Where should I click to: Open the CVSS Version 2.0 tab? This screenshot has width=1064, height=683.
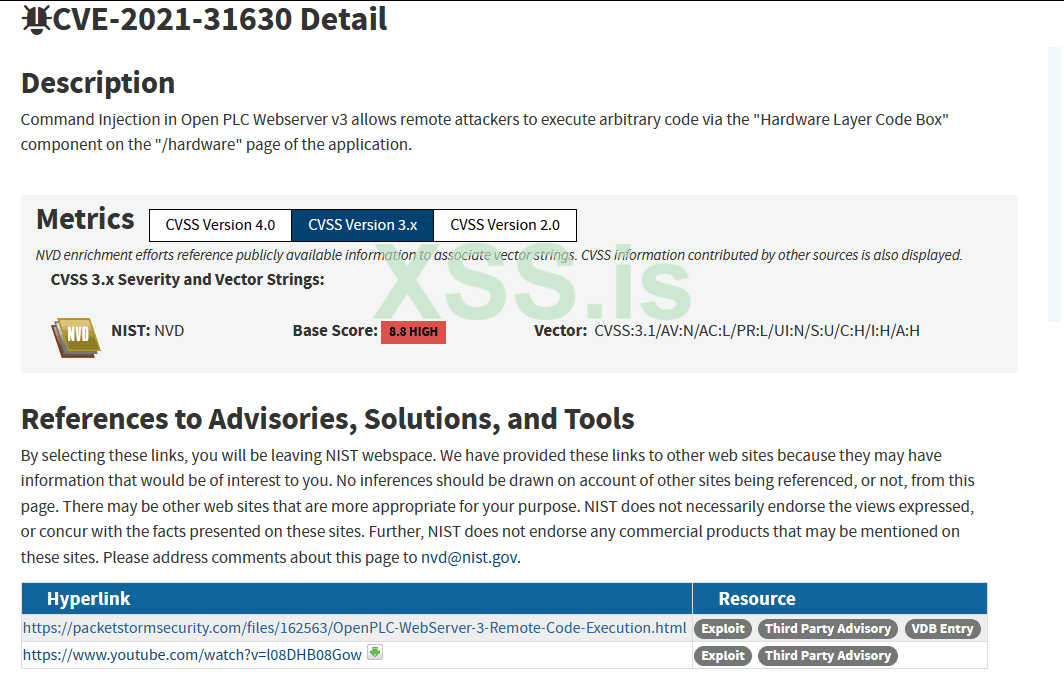505,225
